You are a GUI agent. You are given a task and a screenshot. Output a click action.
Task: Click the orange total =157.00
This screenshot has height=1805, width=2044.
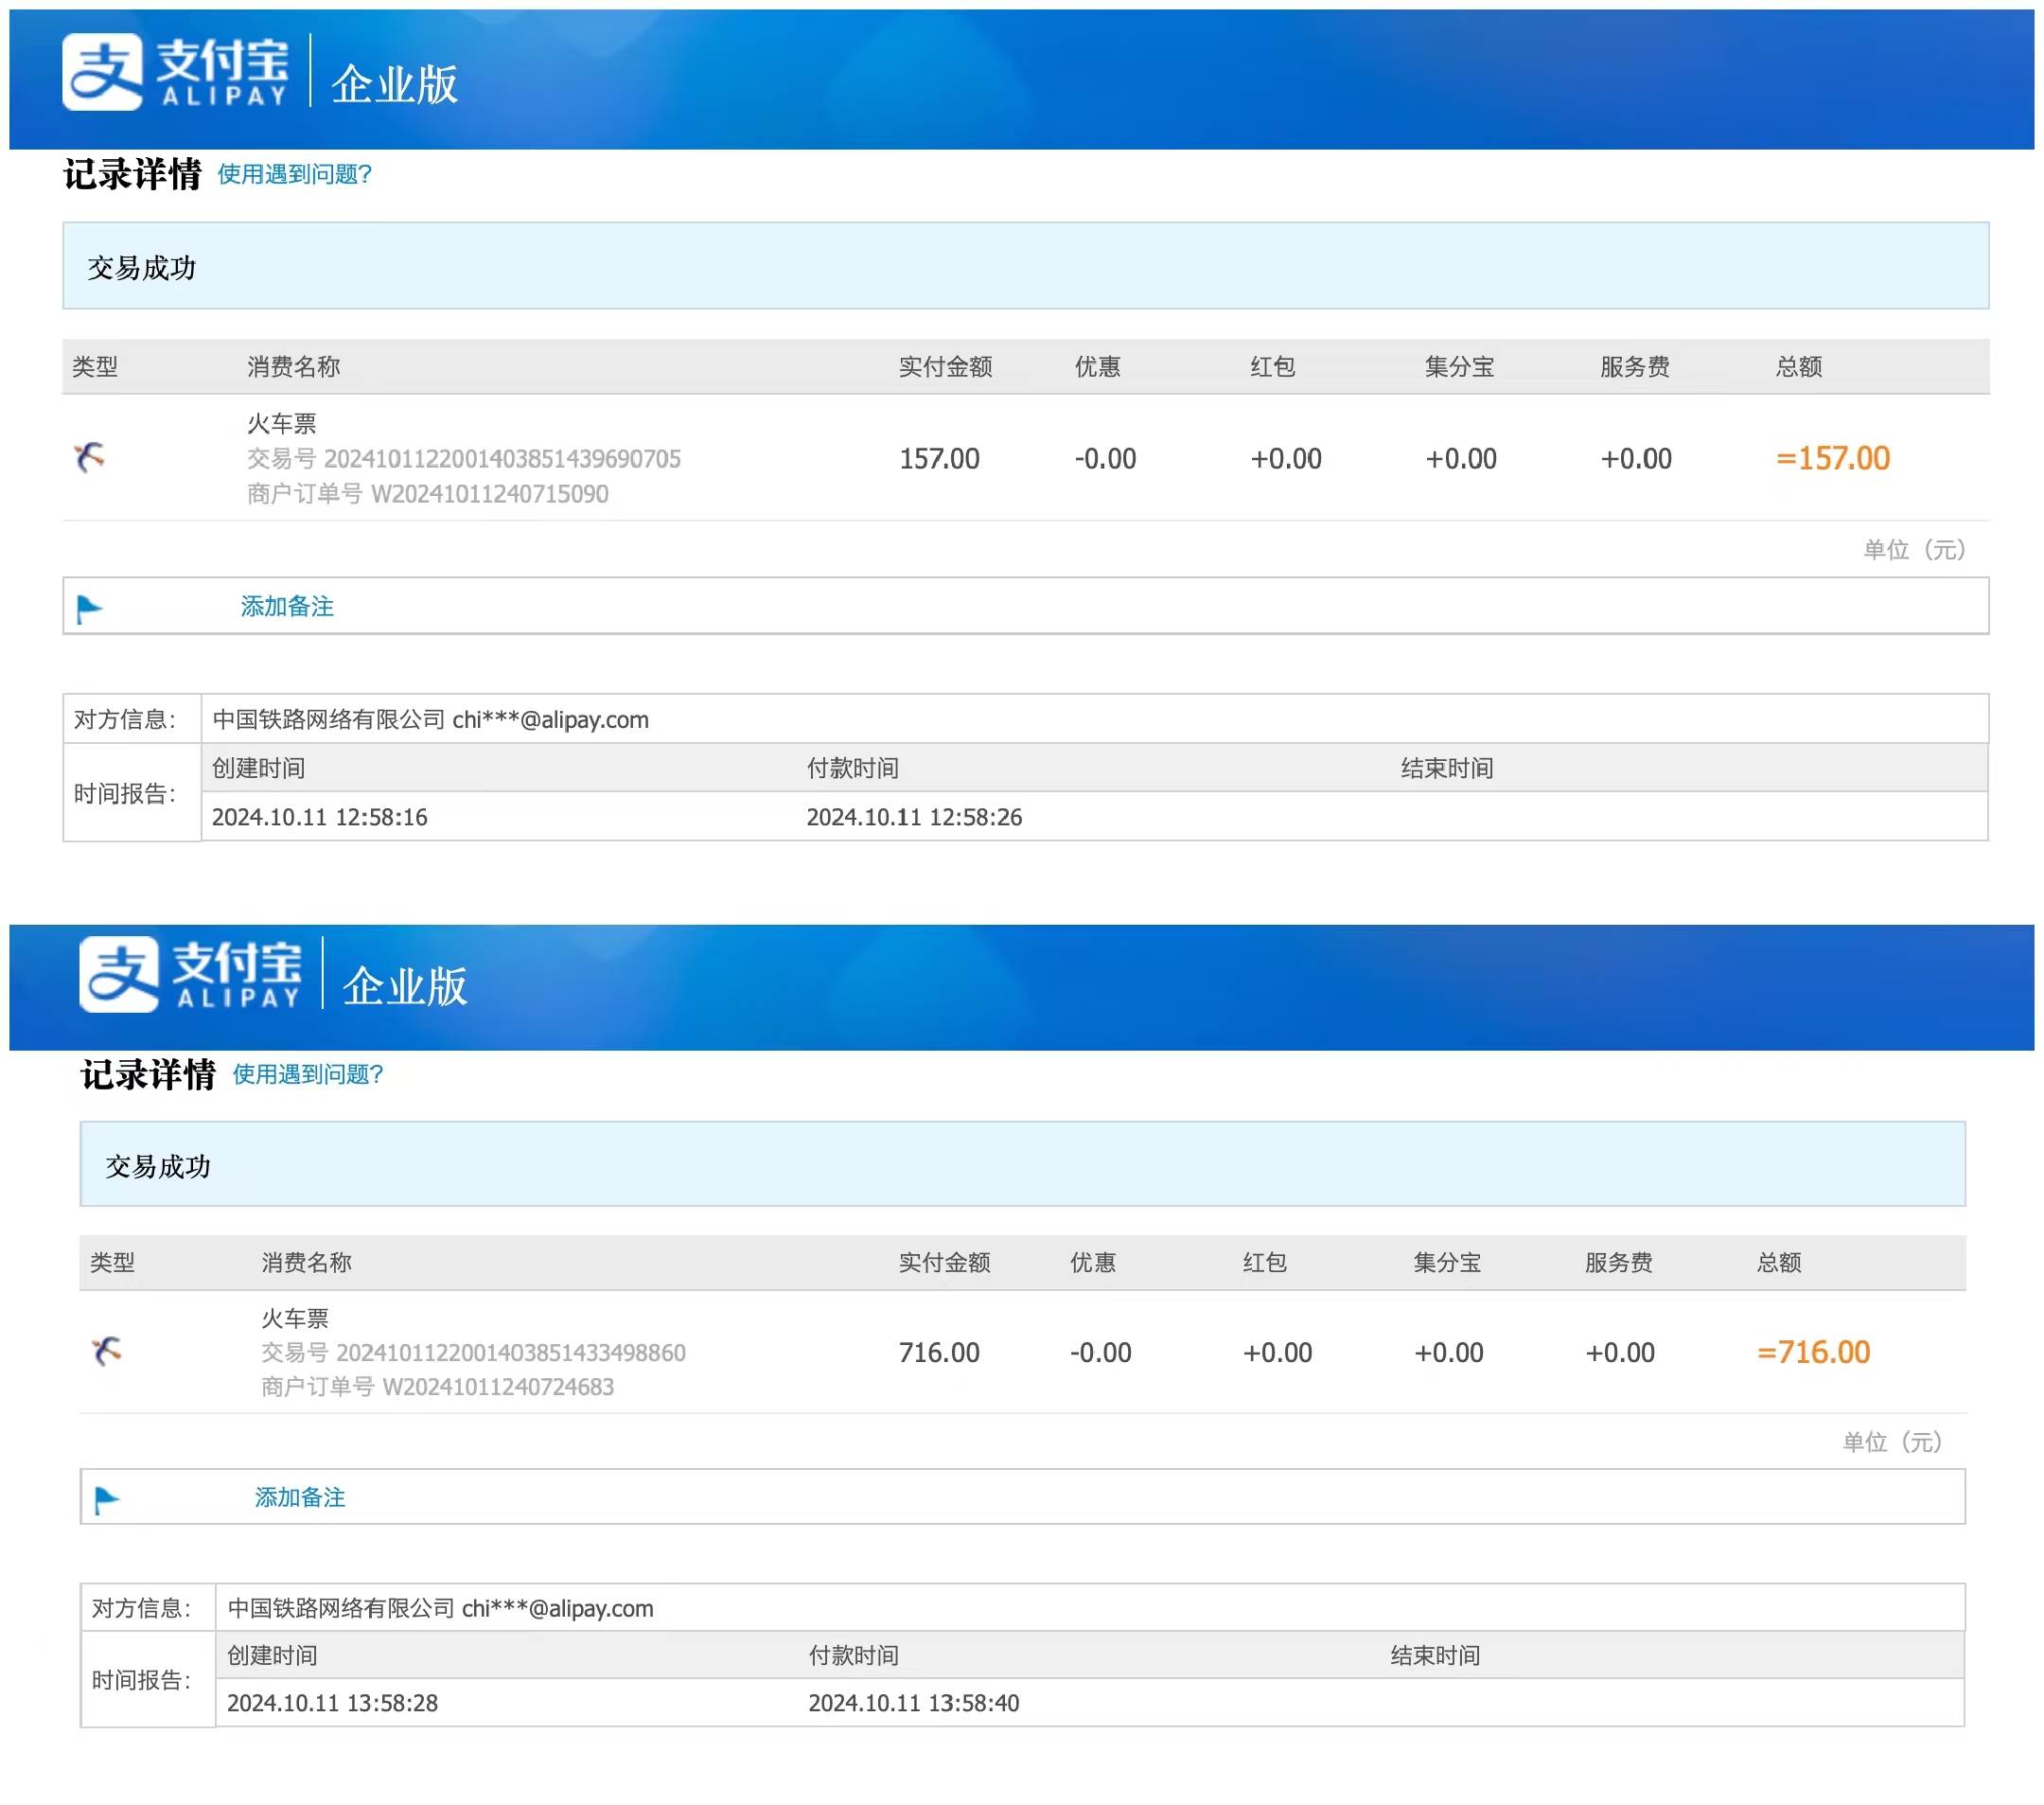click(x=1832, y=458)
